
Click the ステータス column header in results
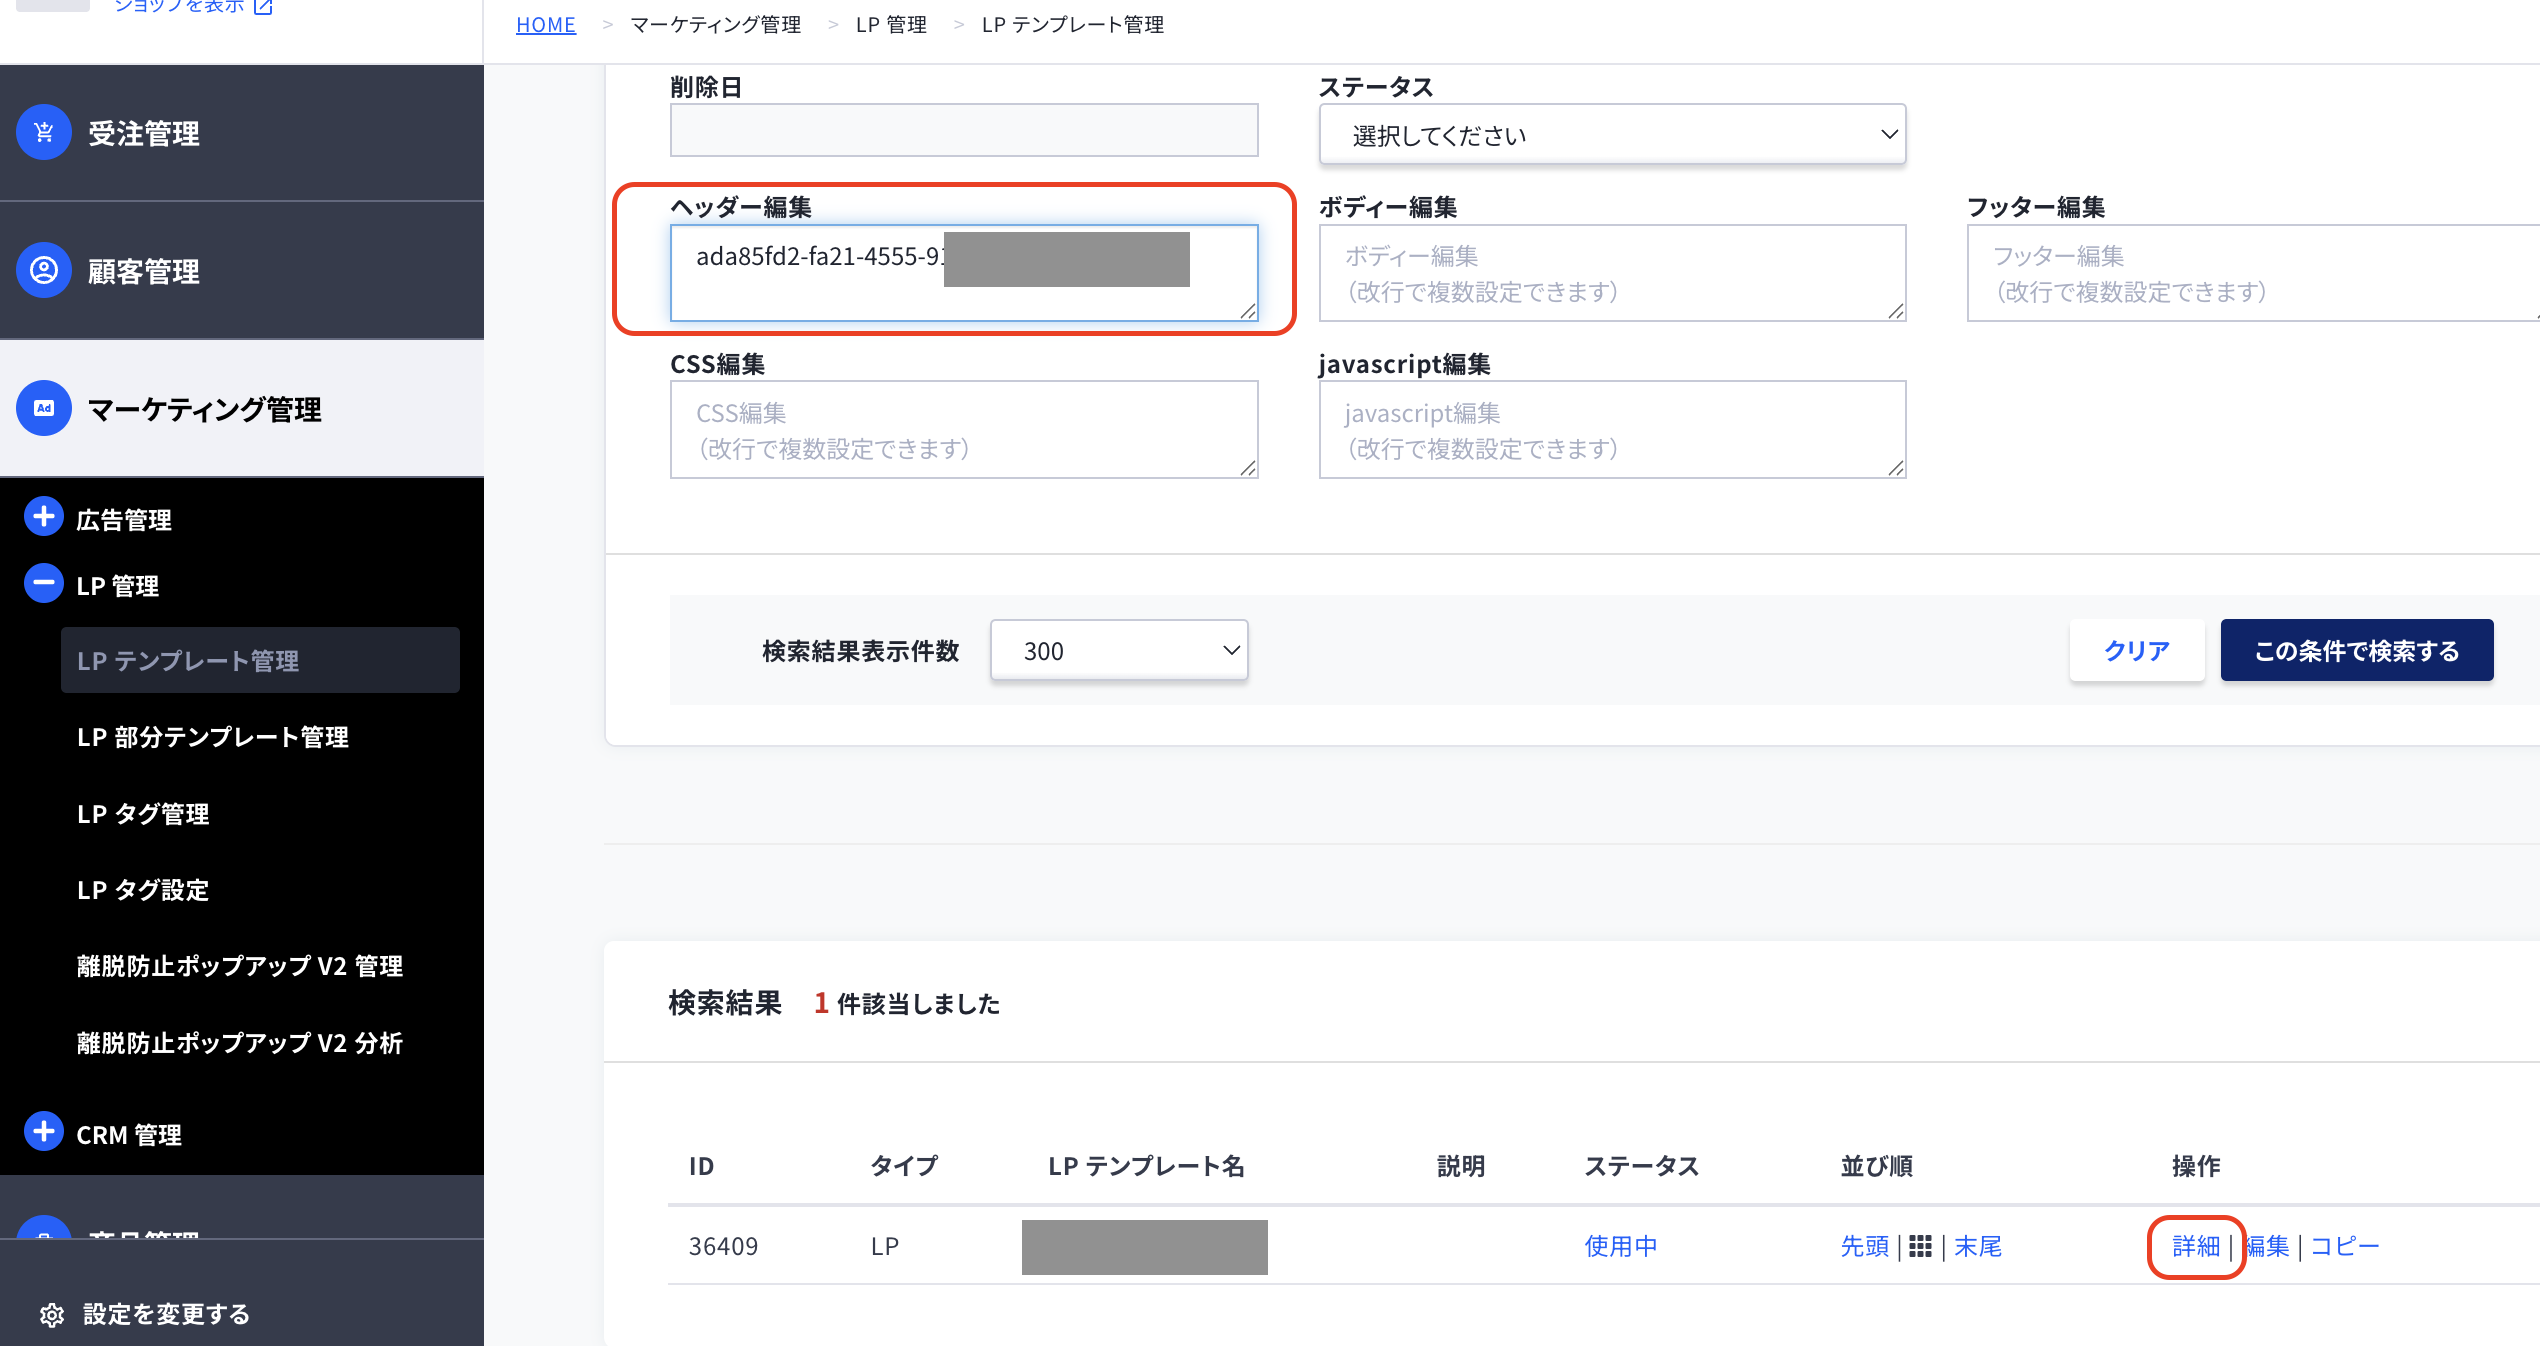tap(1642, 1166)
